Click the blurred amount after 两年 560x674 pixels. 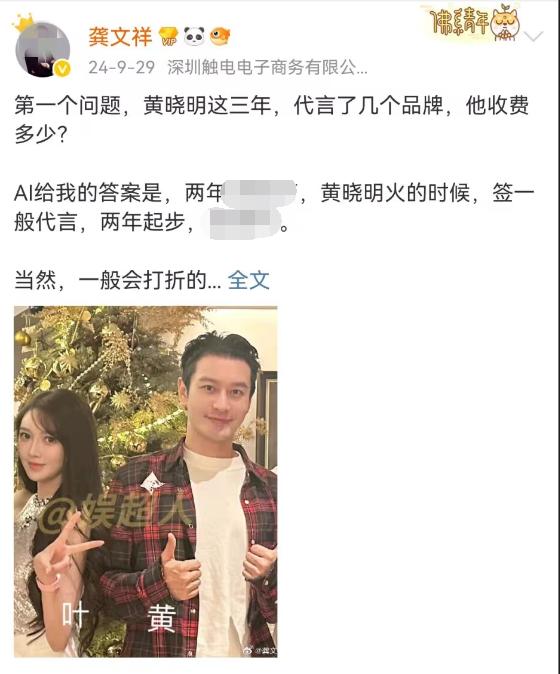tap(260, 193)
